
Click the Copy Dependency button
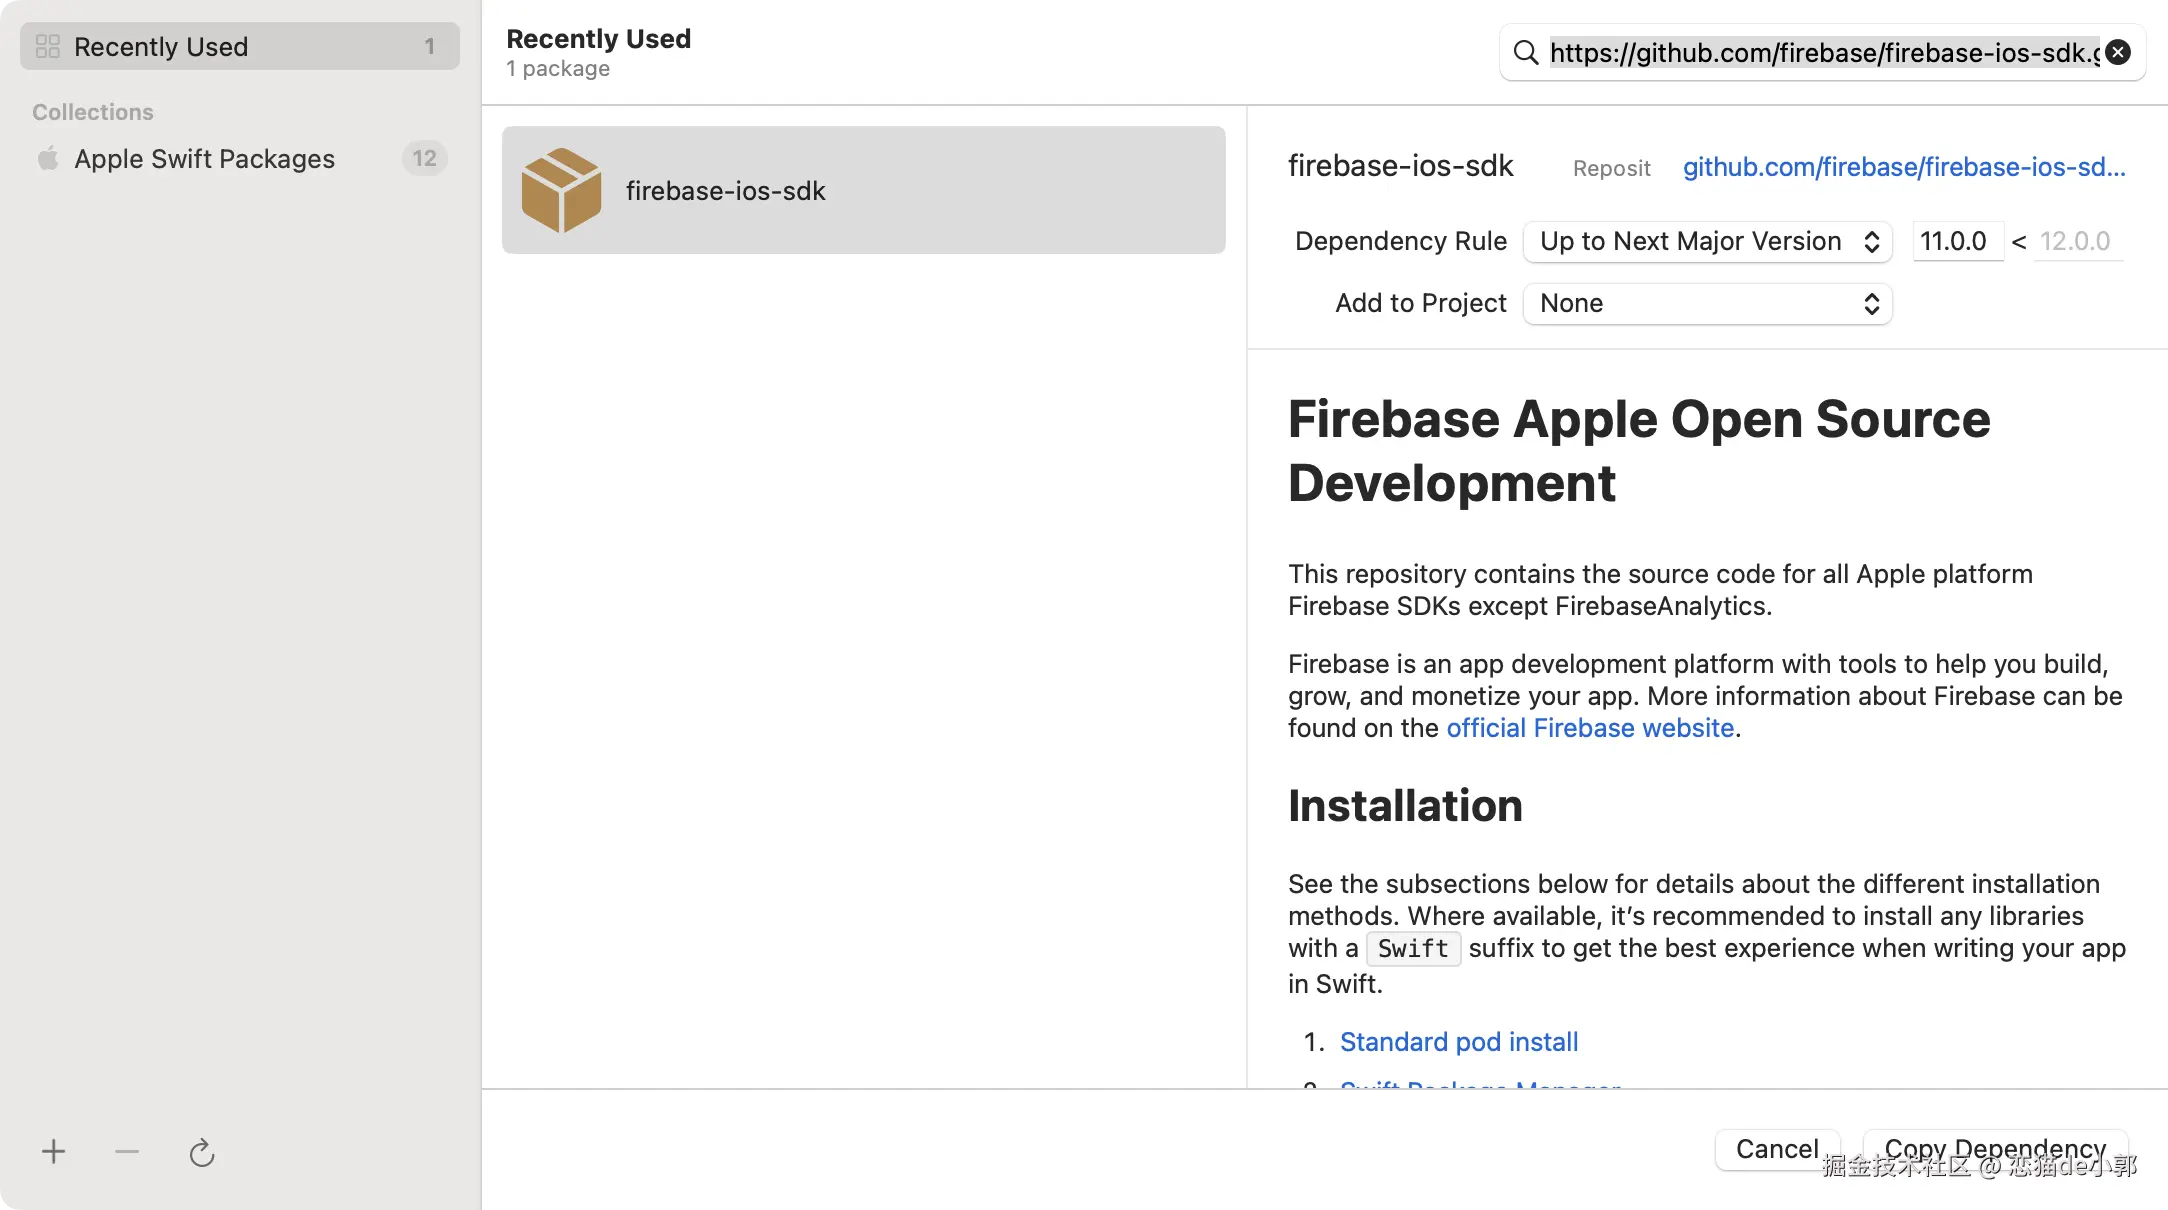click(x=1995, y=1149)
